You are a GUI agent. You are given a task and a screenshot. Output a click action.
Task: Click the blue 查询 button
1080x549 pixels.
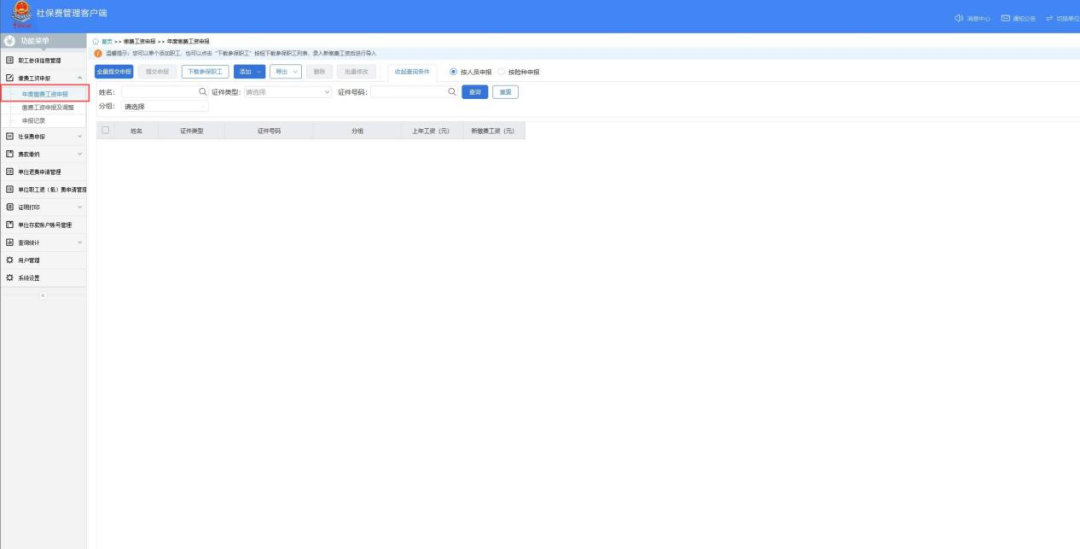pyautogui.click(x=474, y=92)
